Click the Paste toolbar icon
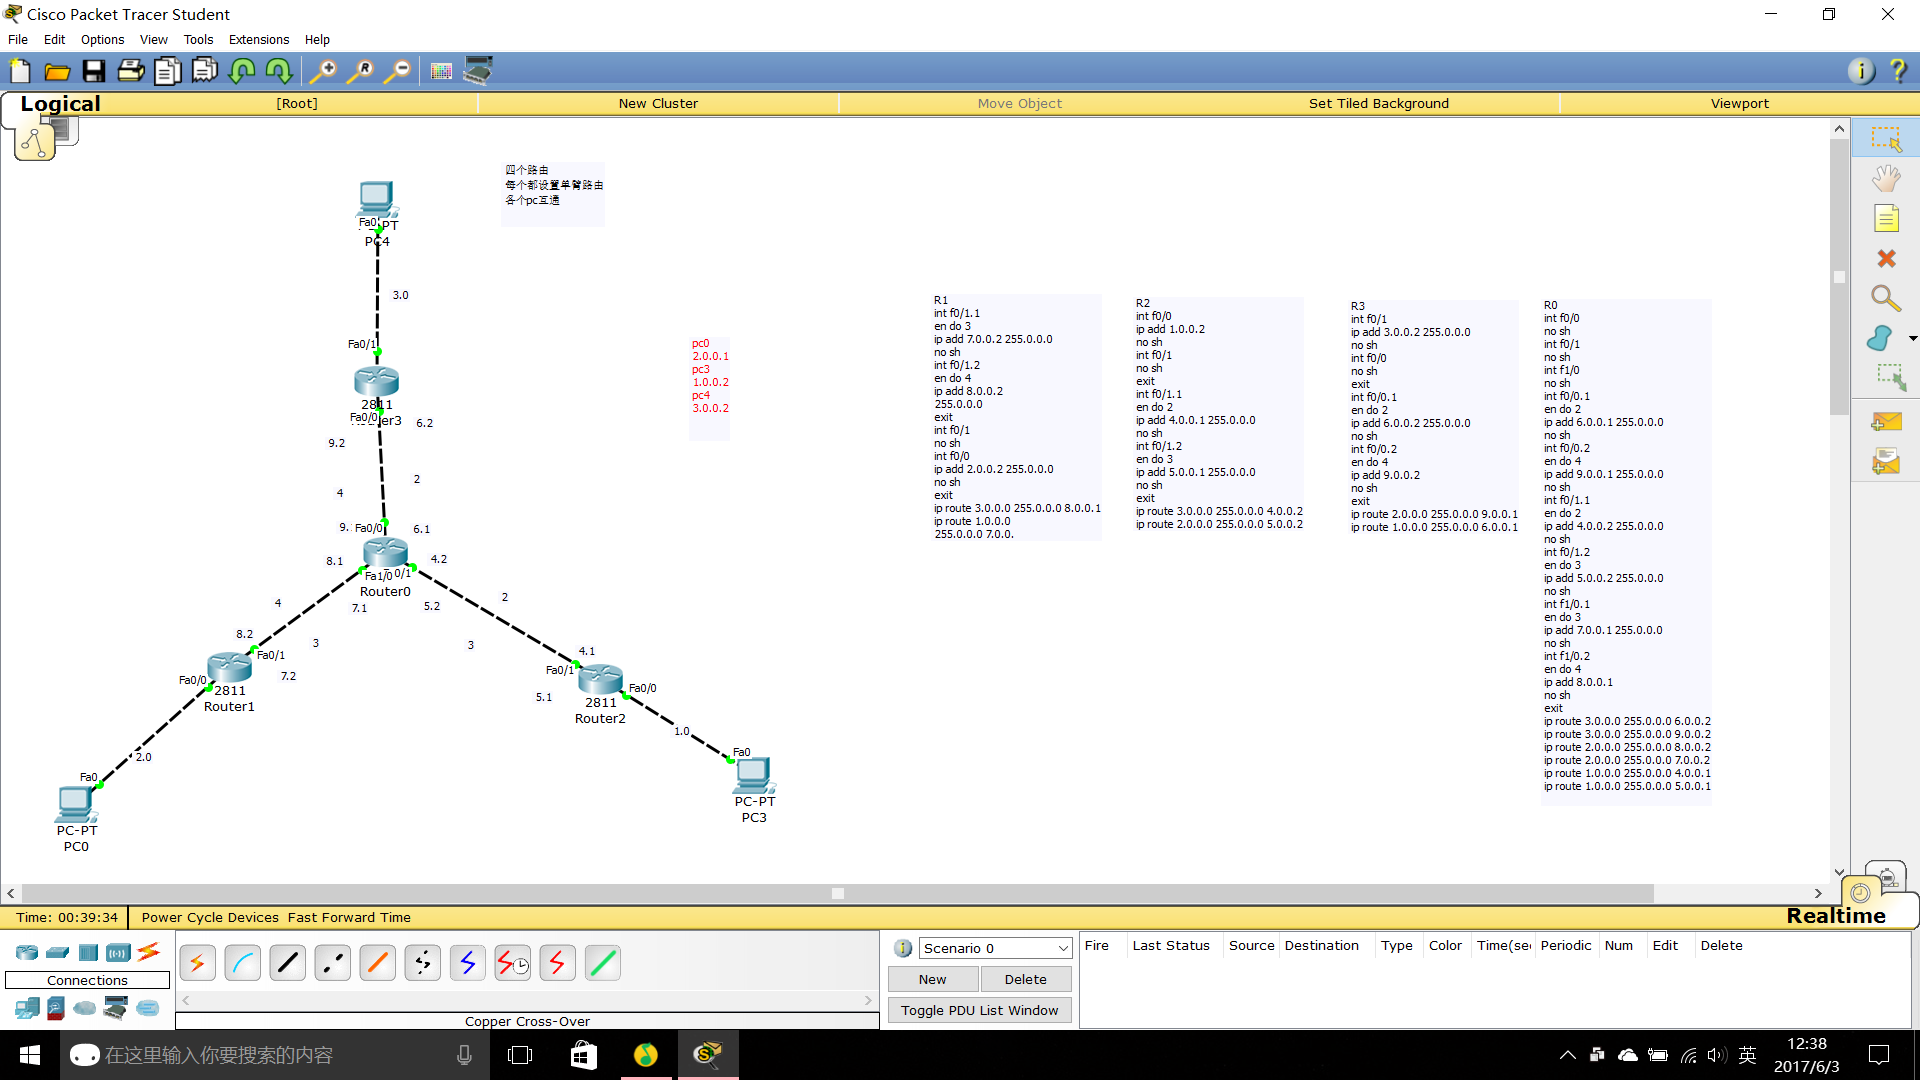 tap(205, 71)
